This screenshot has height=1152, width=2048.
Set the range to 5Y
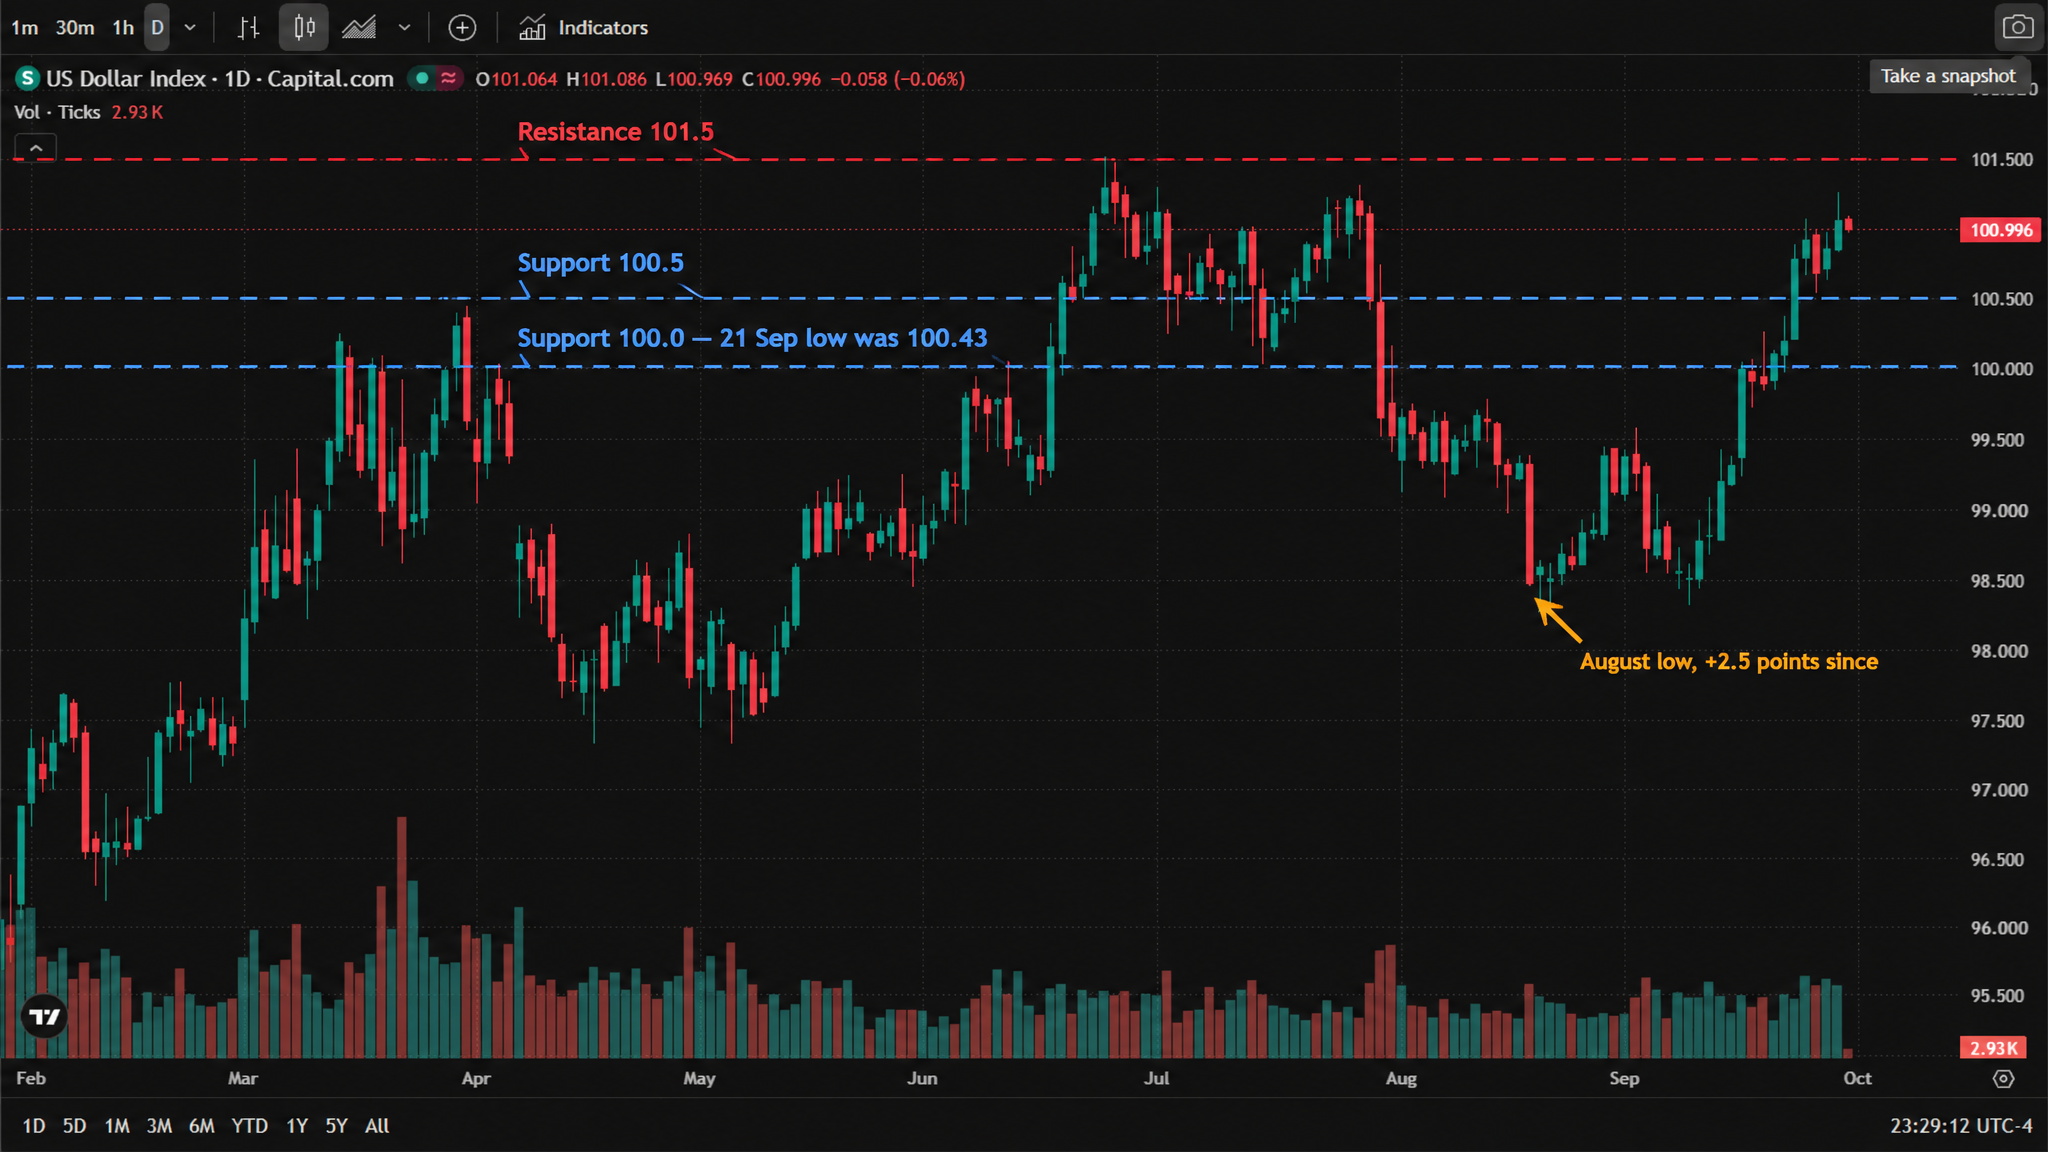click(336, 1126)
